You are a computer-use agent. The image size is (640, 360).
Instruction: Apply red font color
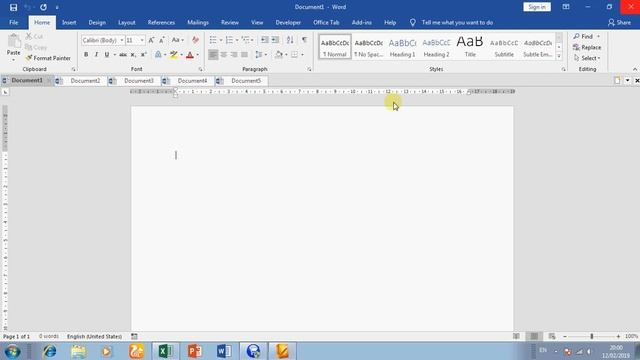point(190,55)
